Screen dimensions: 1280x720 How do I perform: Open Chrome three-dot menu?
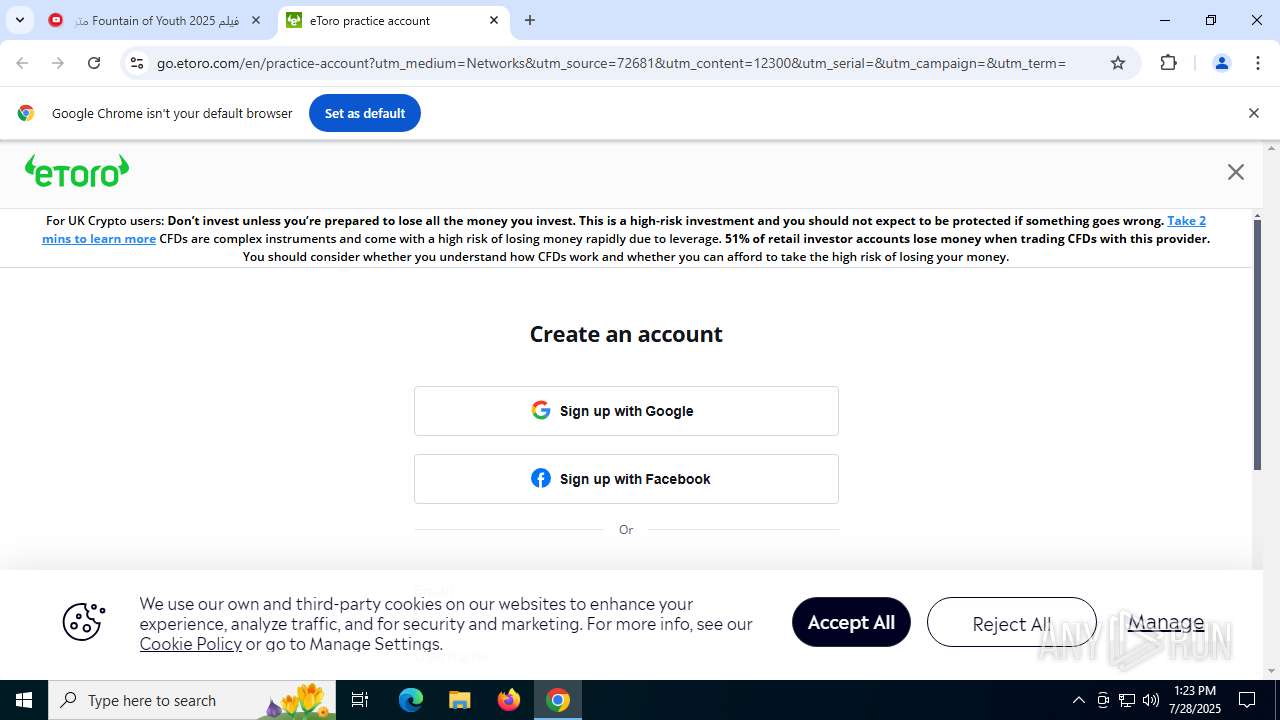(x=1258, y=63)
